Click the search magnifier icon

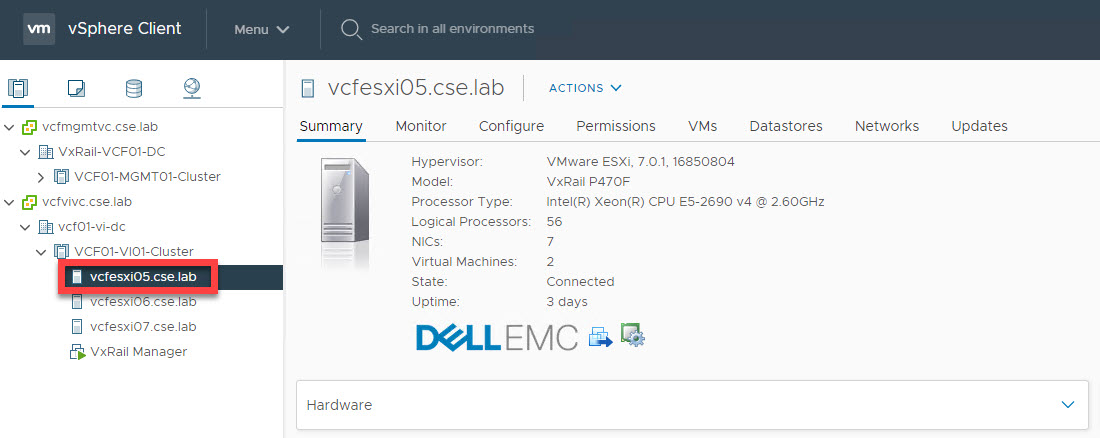coord(350,29)
